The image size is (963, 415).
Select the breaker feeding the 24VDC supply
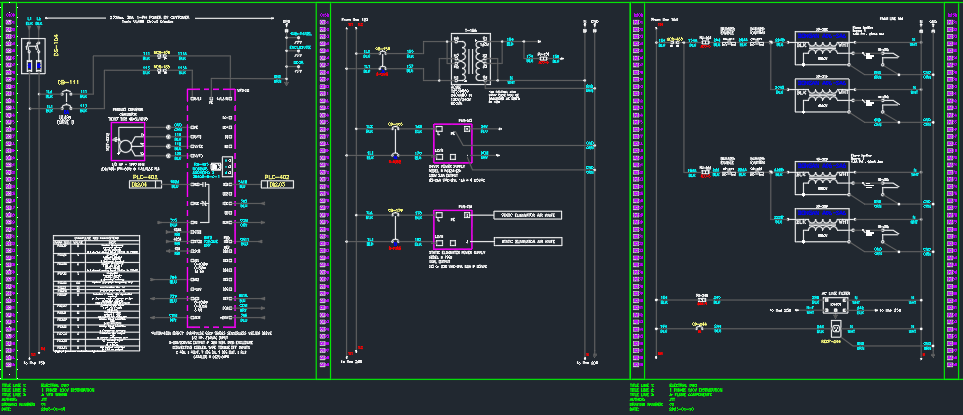(x=394, y=142)
